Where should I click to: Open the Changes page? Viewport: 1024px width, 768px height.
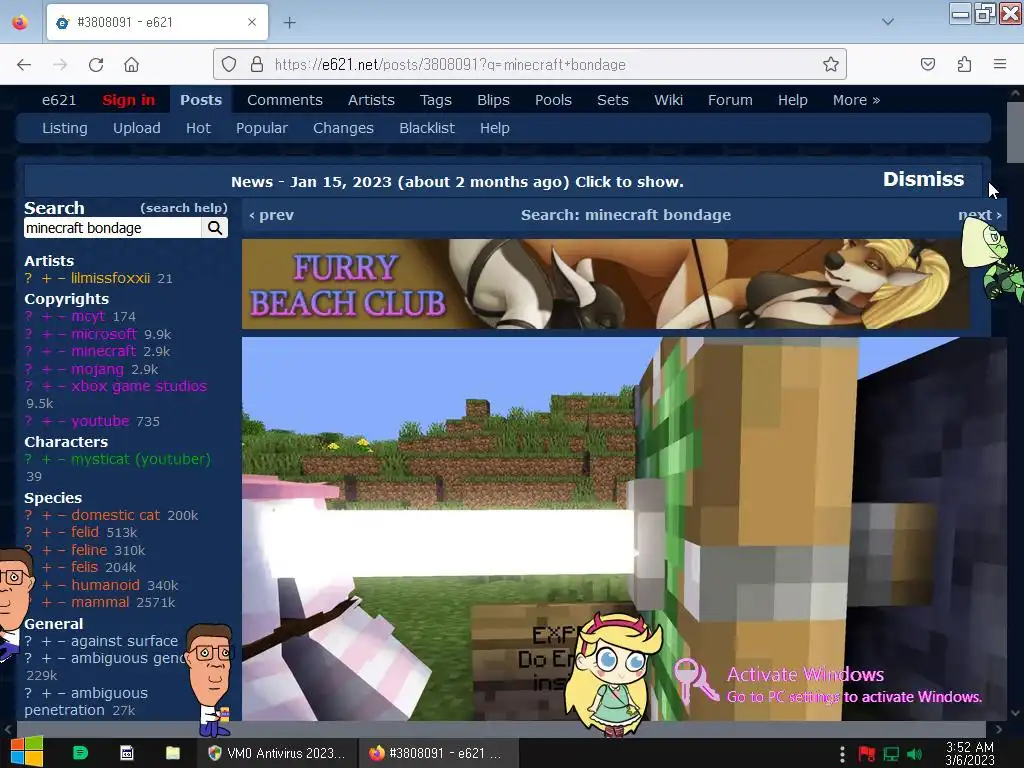344,128
